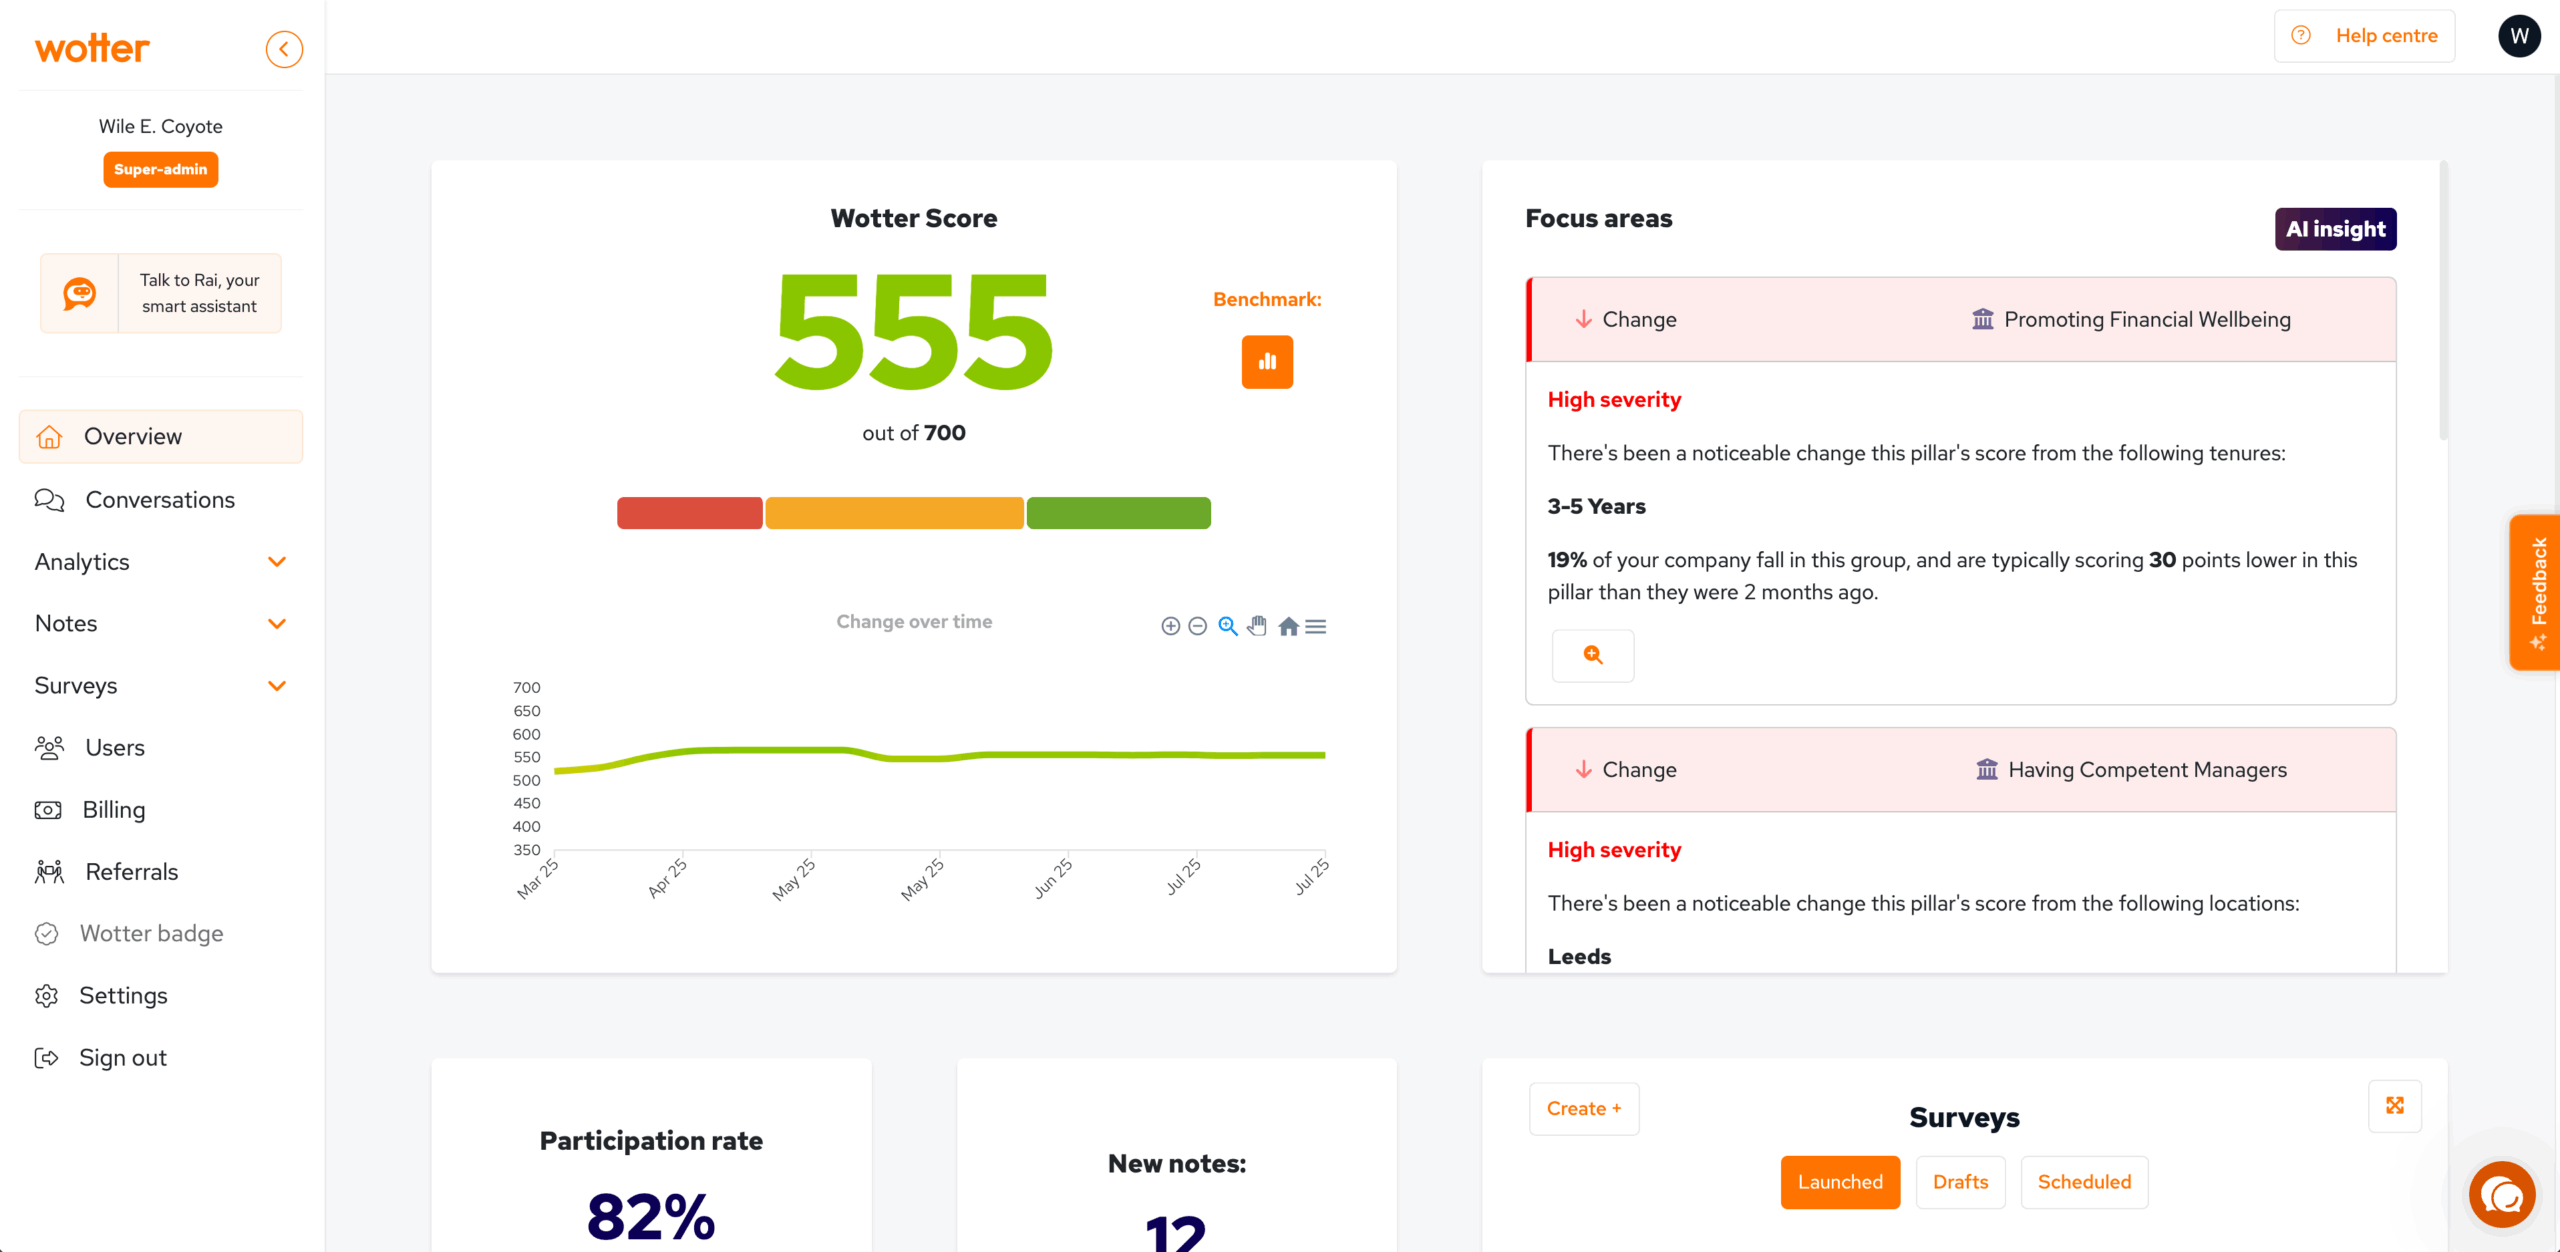
Task: Go to the Overview page
Action: [x=161, y=437]
